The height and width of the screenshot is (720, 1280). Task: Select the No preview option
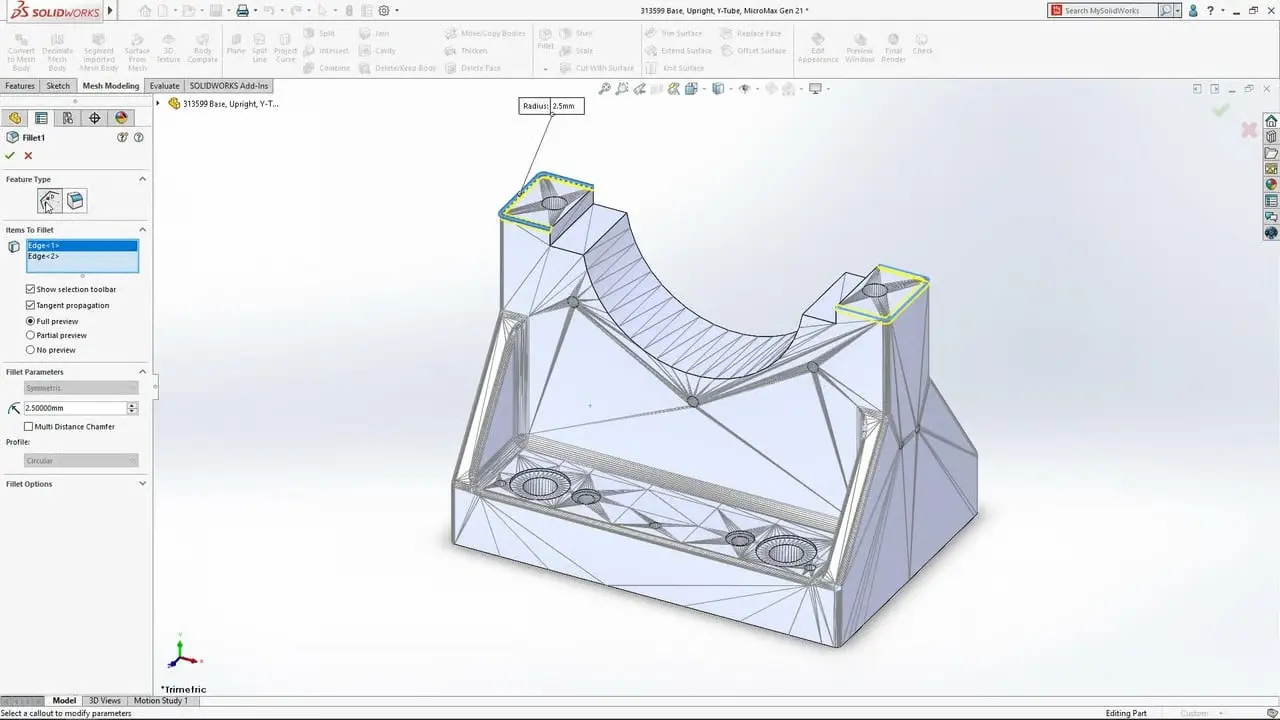30,350
